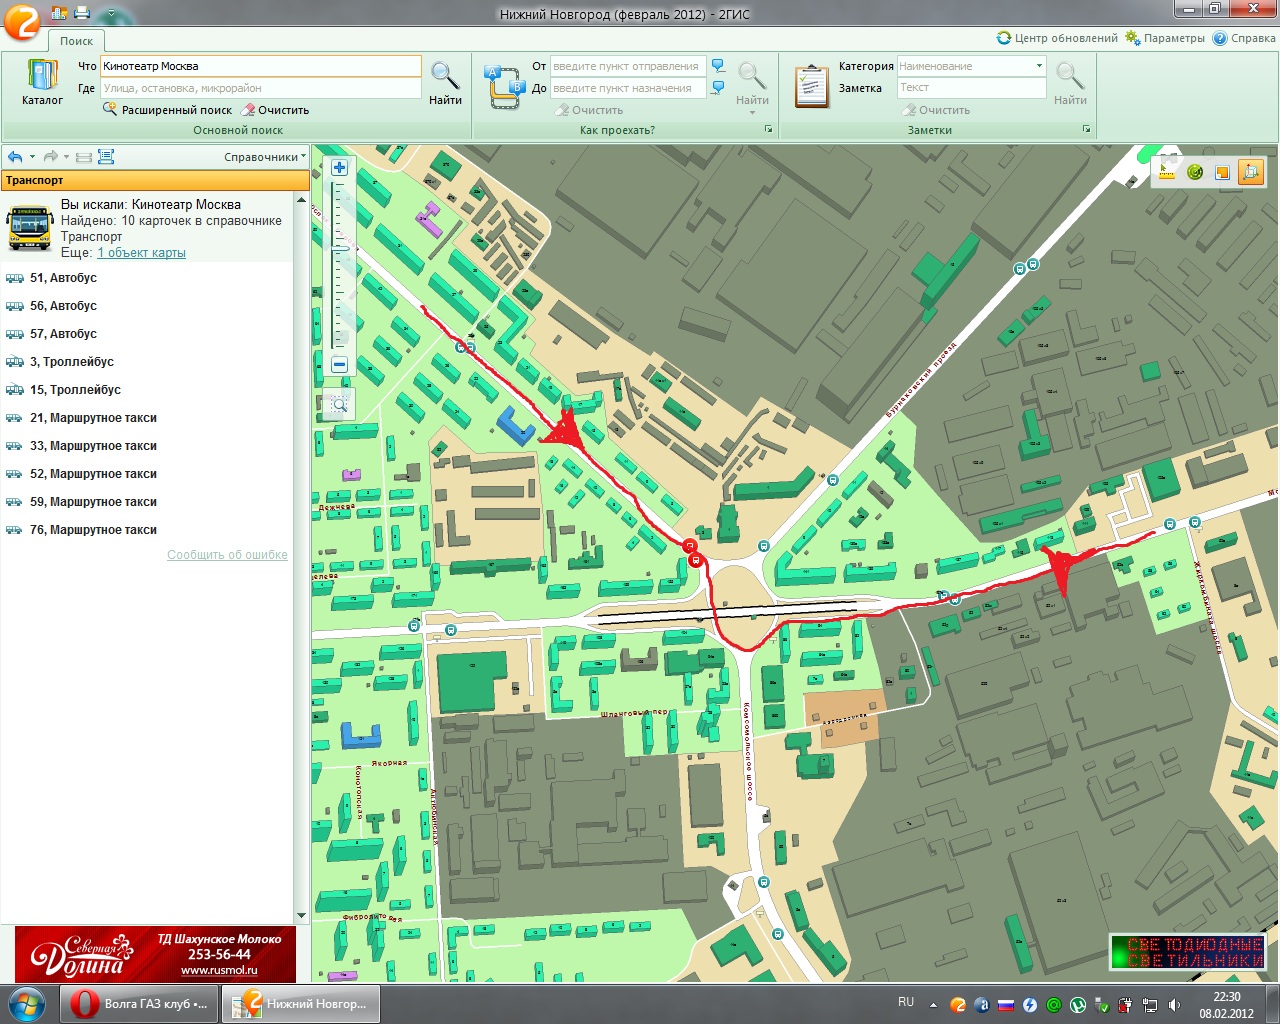The image size is (1280, 1024).
Task: Click the route A-to-B icon
Action: [x=504, y=86]
